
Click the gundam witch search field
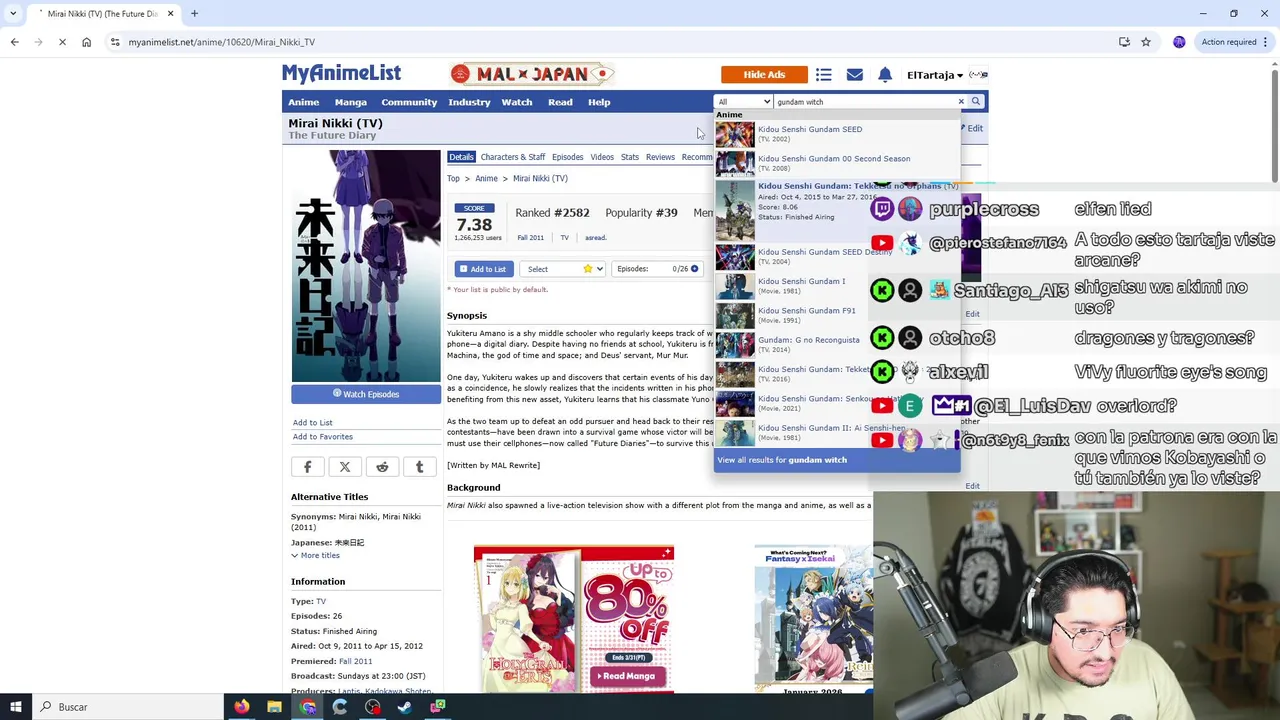tap(864, 101)
